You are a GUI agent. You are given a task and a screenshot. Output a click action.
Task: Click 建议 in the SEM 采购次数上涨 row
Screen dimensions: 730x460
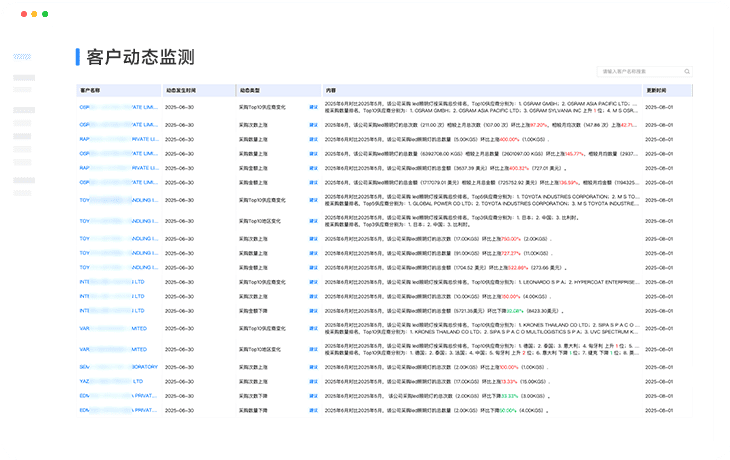click(x=314, y=367)
